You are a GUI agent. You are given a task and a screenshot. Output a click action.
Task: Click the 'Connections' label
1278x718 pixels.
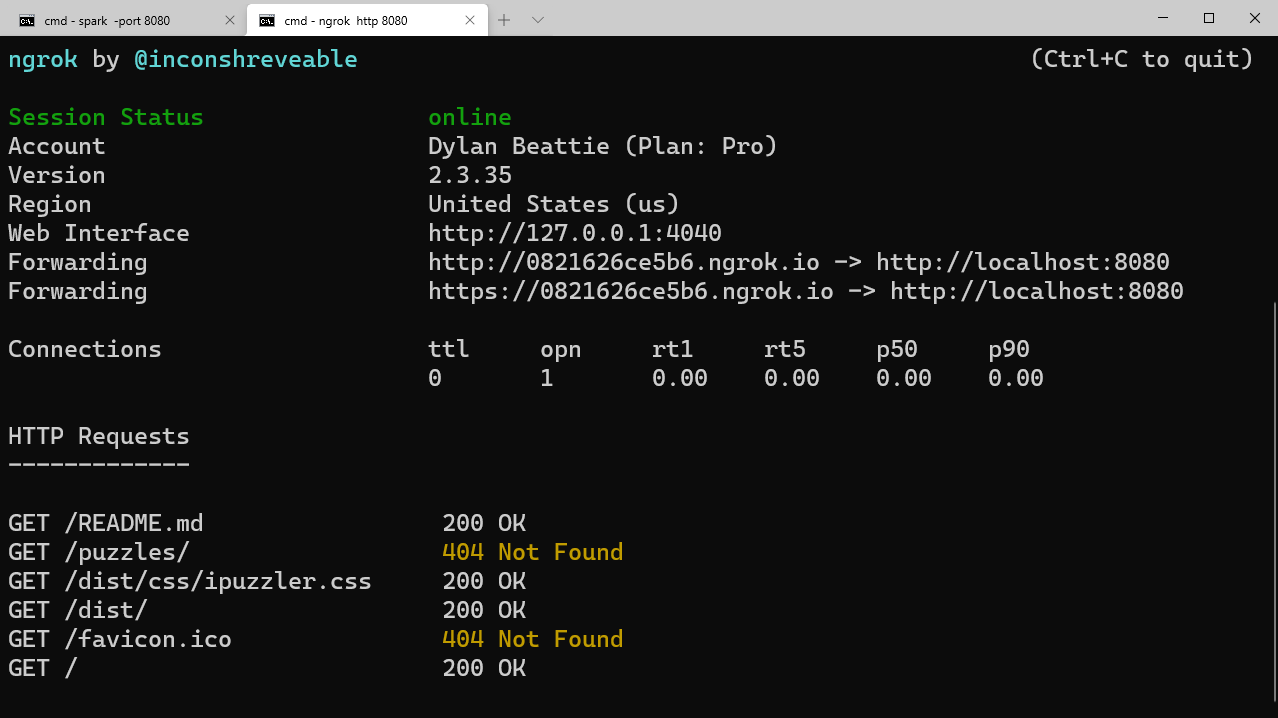(85, 349)
